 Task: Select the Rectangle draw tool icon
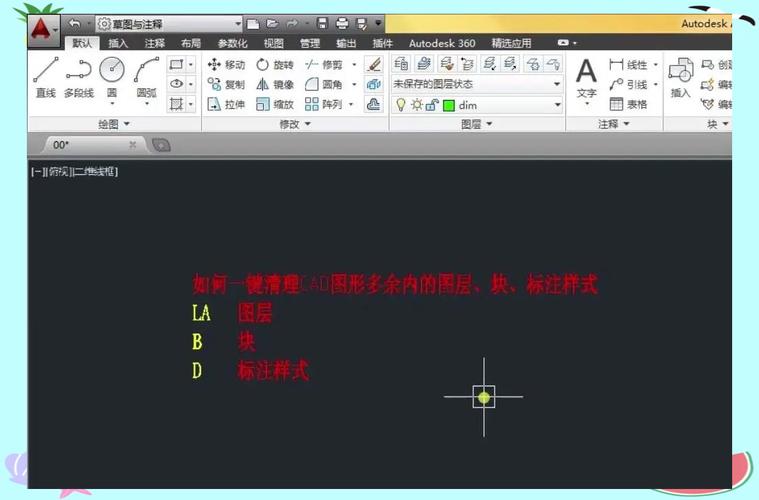click(x=176, y=64)
